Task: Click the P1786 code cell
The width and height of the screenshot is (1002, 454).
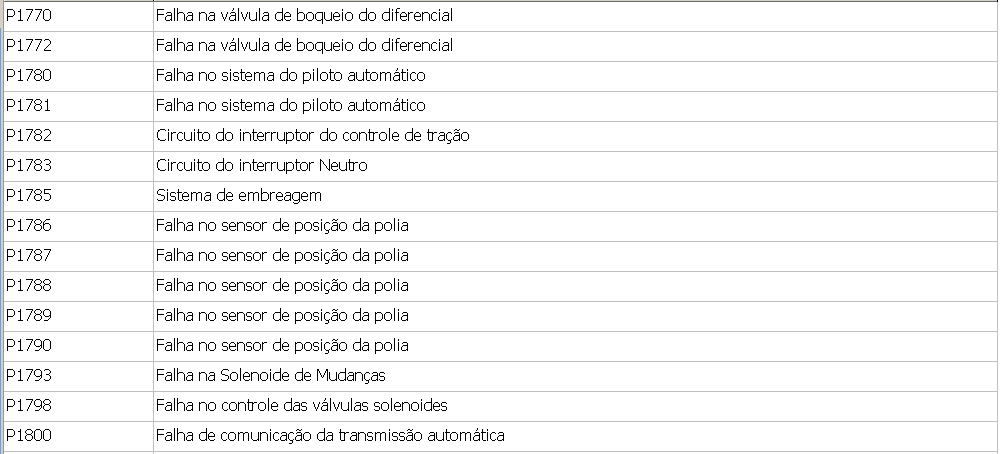Action: click(x=29, y=226)
